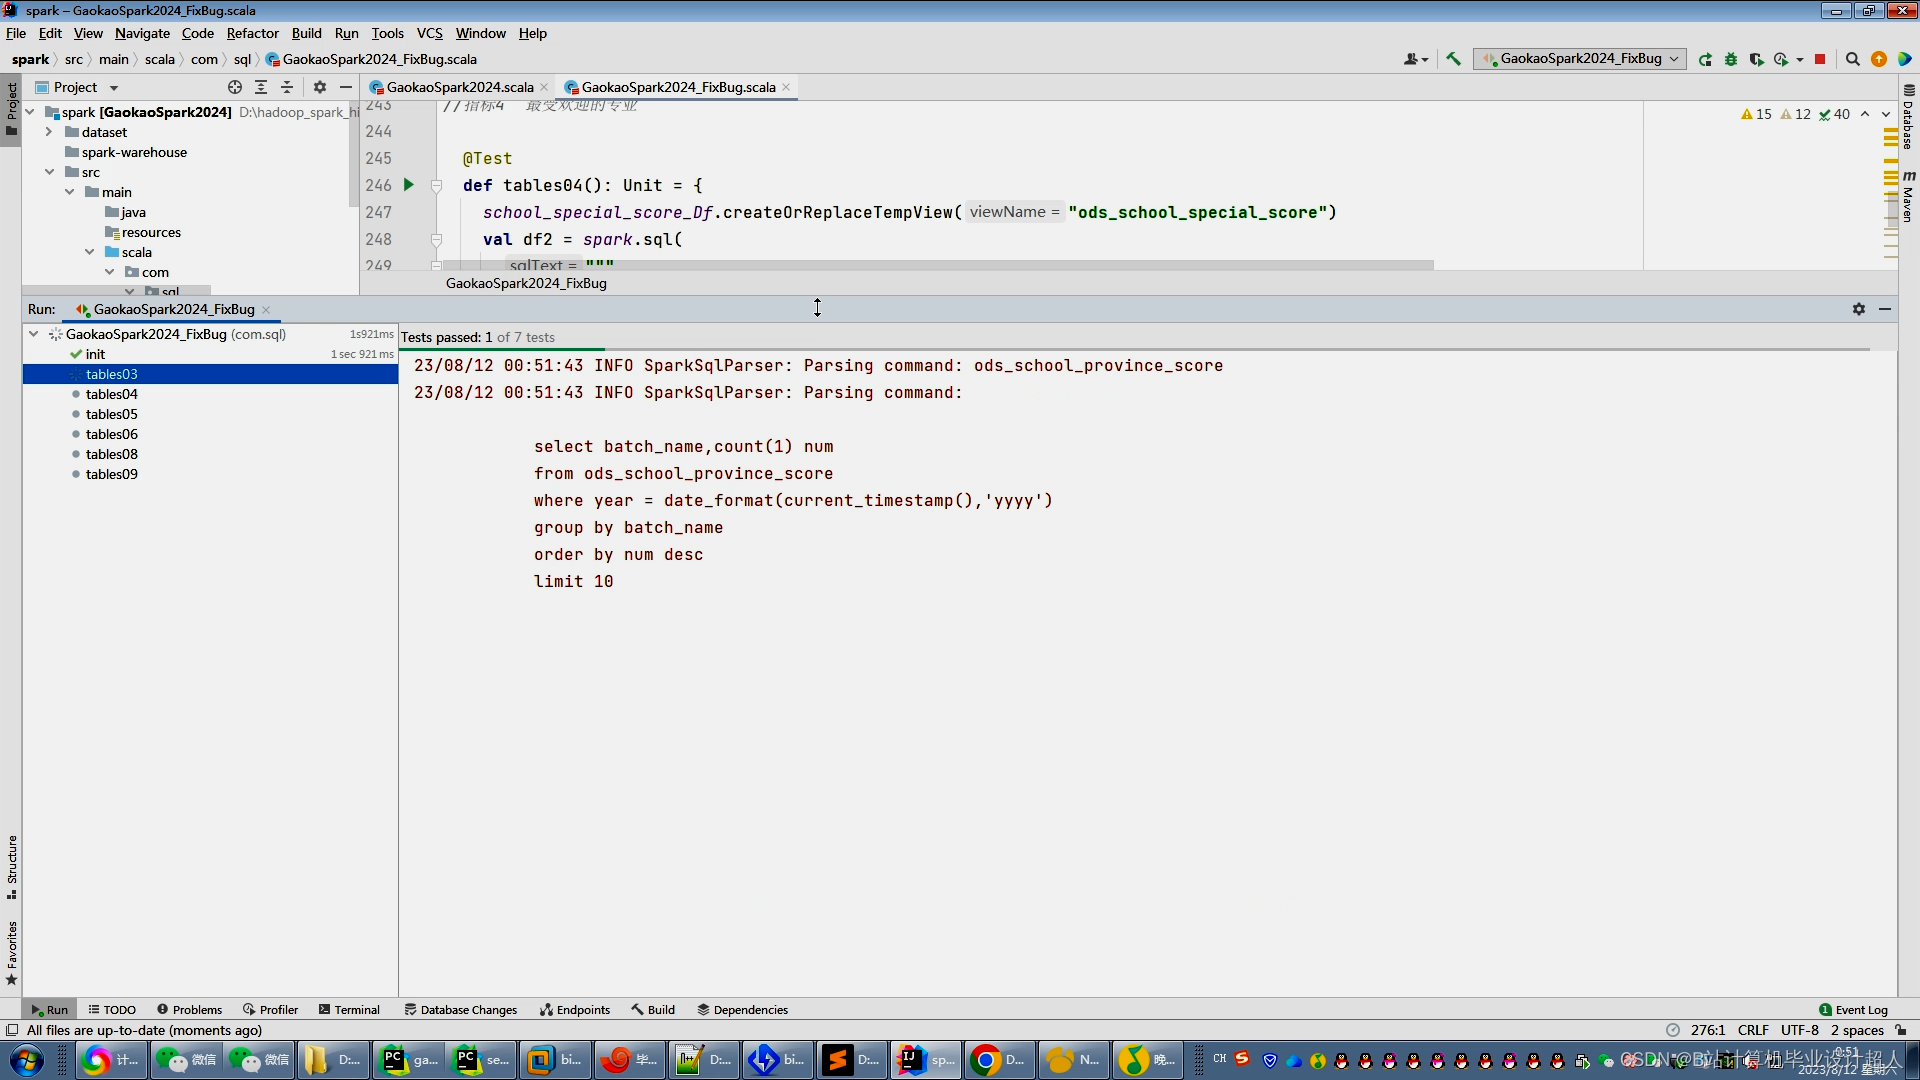Select resources folder in Project tree
The image size is (1920, 1080).
(x=151, y=232)
